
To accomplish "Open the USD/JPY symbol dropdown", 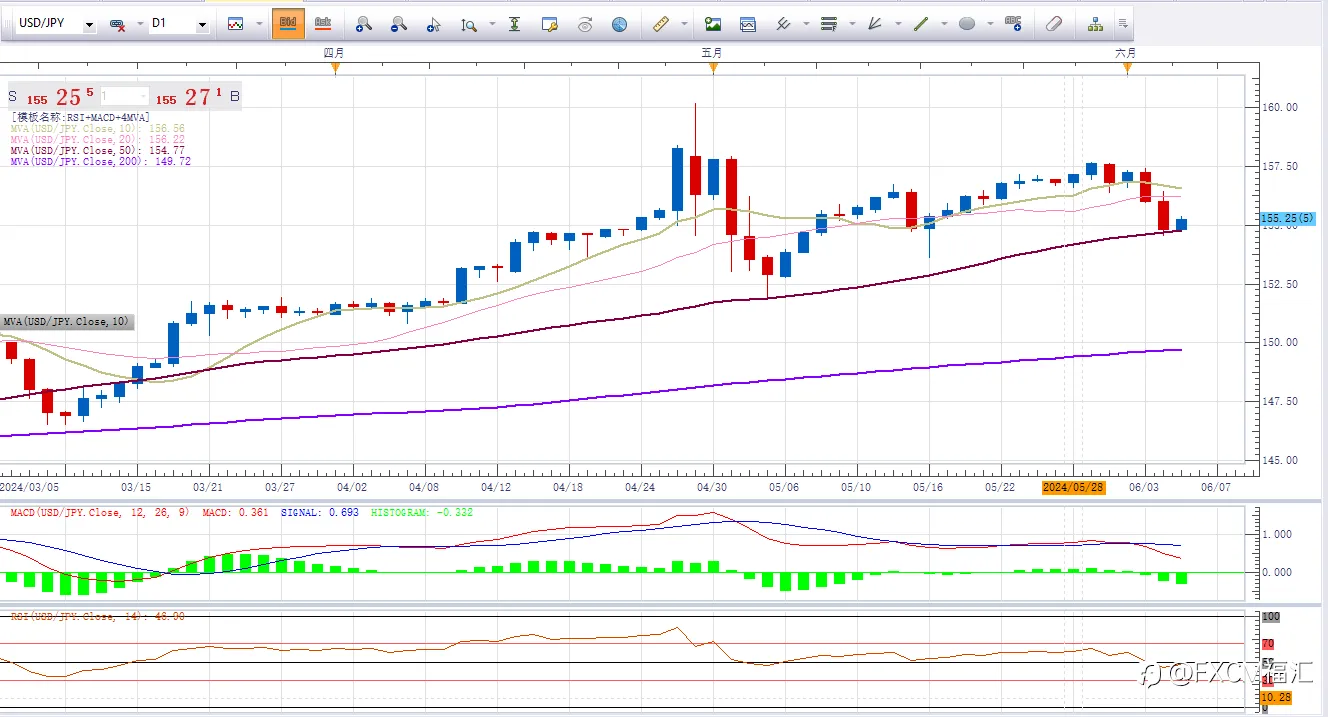I will [88, 24].
